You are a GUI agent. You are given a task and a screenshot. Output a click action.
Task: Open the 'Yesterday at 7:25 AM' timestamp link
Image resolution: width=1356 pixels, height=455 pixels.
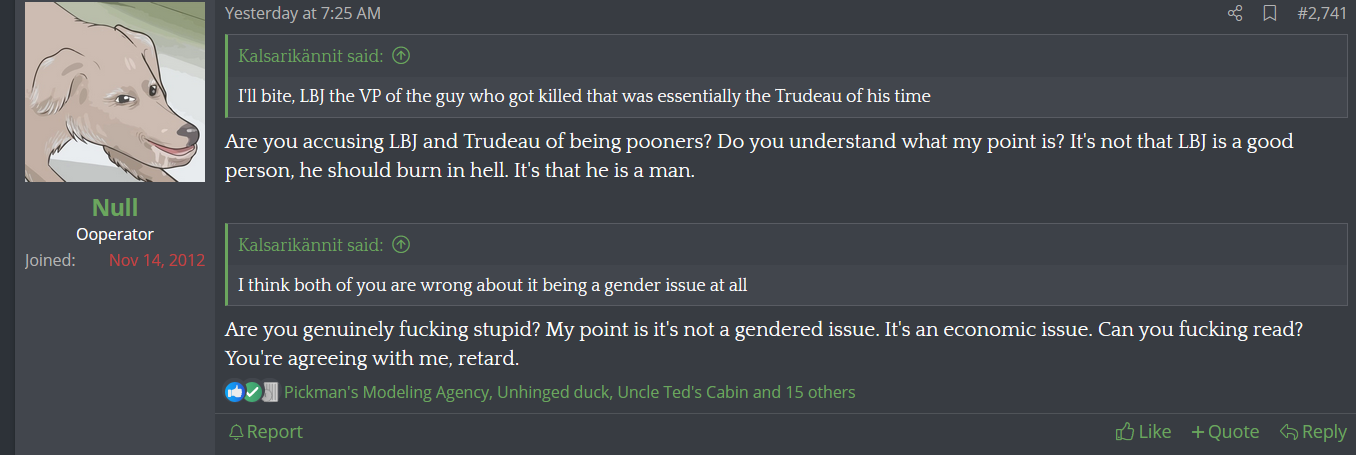[x=302, y=14]
